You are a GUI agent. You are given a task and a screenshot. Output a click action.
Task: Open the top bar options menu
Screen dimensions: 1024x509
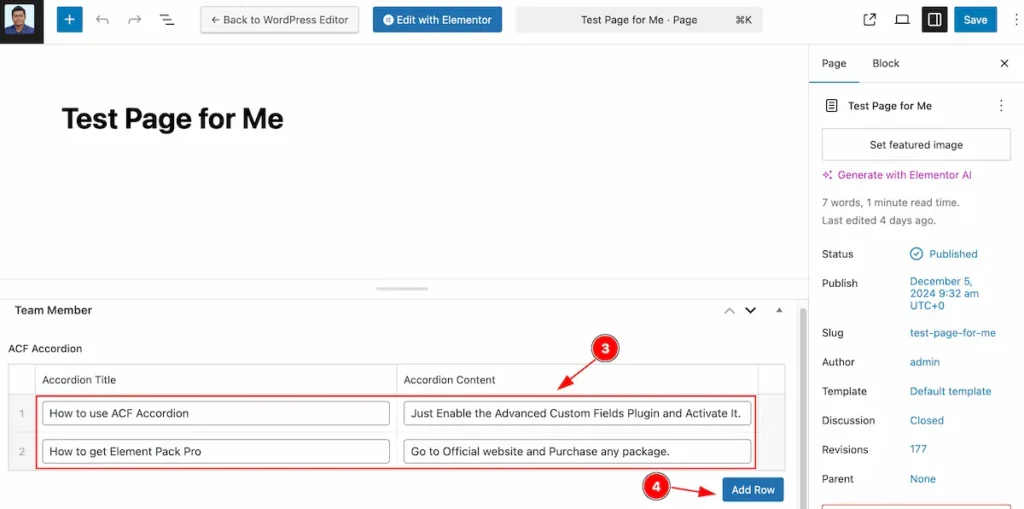click(x=1016, y=20)
